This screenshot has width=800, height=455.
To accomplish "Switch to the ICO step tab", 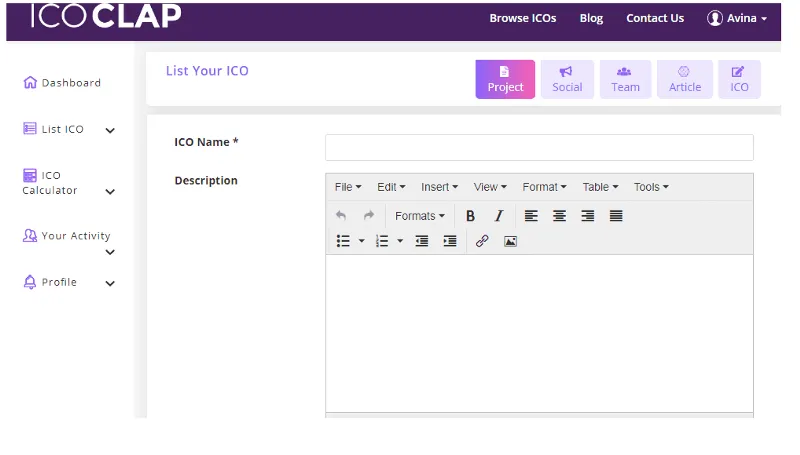I will (739, 79).
